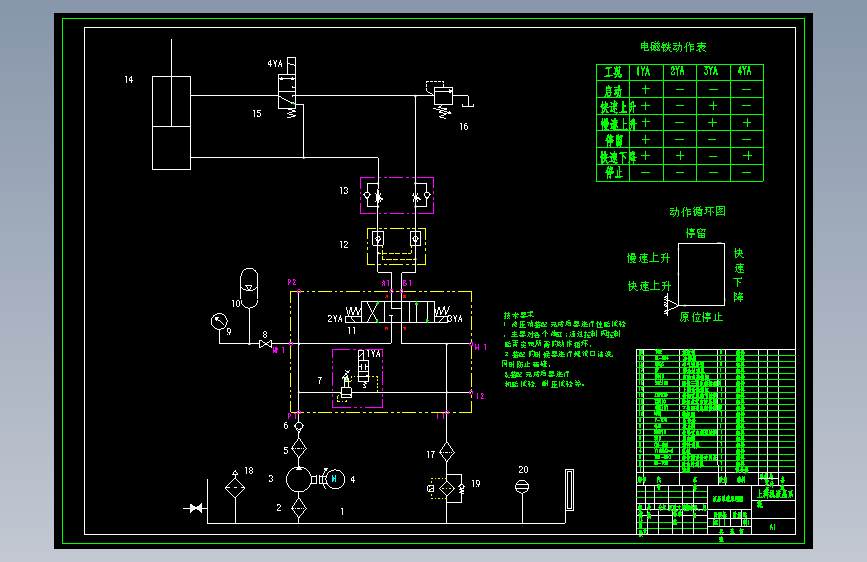Click port label A1 above directional valve

click(x=385, y=283)
